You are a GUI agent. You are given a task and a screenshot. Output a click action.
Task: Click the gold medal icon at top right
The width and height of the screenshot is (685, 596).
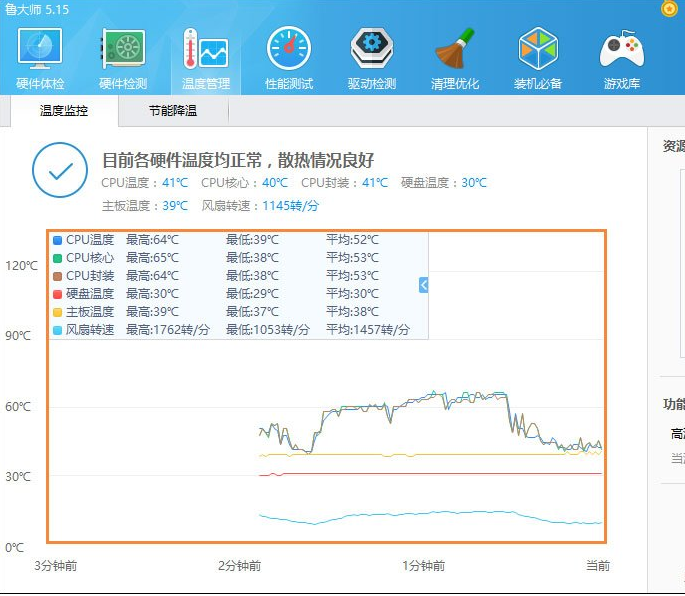tap(669, 8)
